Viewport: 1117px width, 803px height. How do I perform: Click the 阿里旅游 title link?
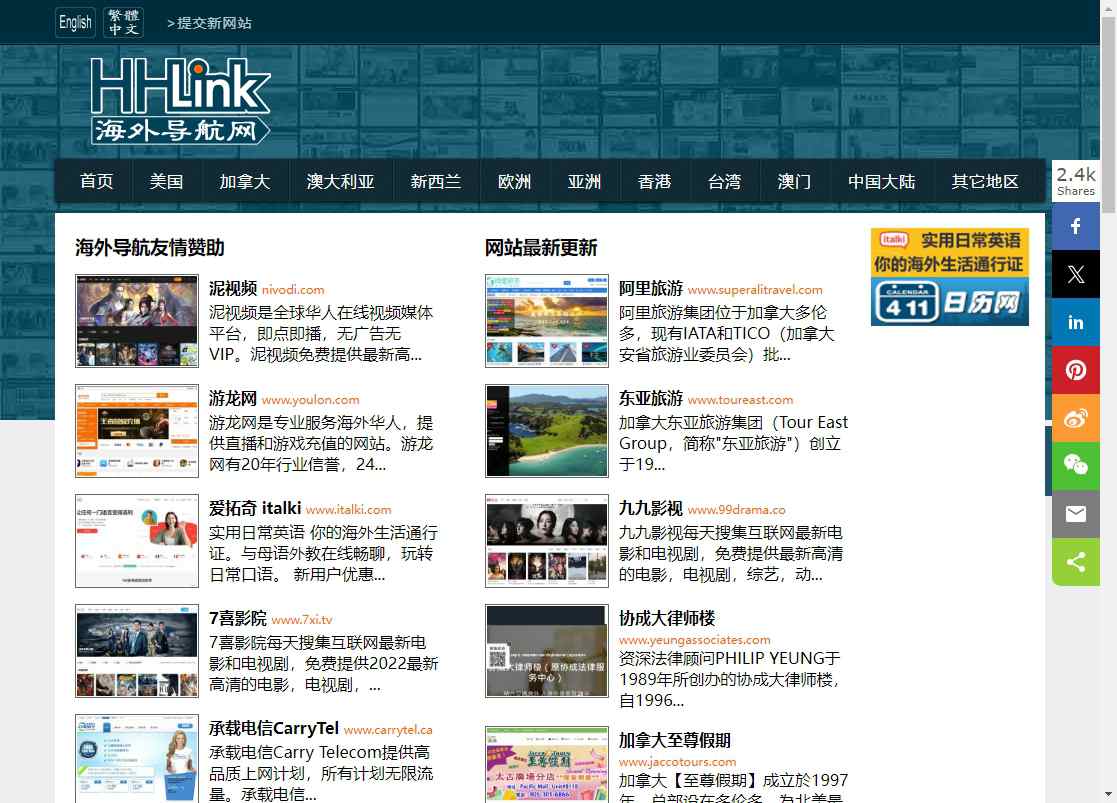(650, 289)
